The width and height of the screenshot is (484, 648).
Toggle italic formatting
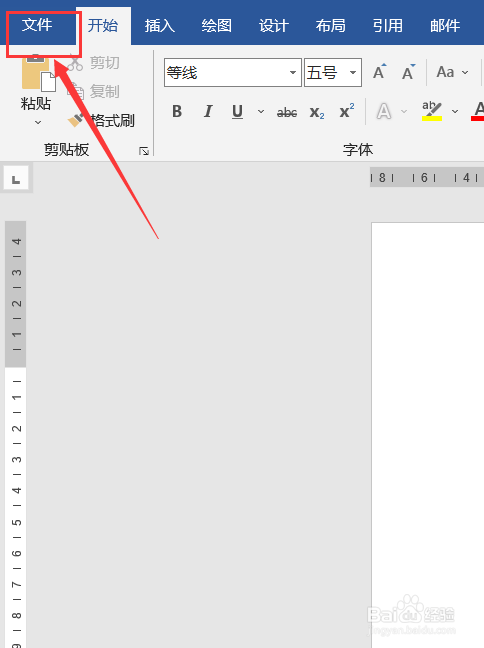(x=208, y=111)
